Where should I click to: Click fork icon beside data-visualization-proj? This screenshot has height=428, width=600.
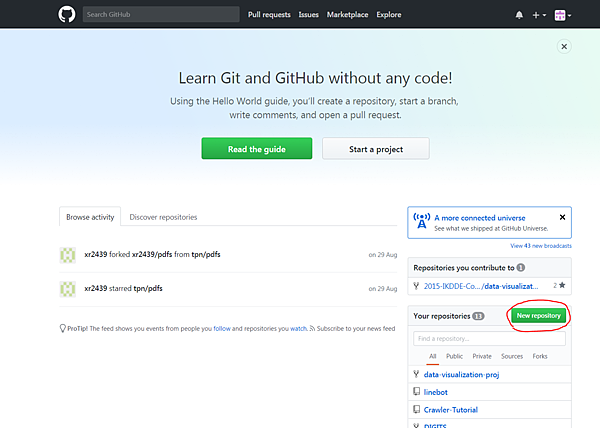[416, 374]
